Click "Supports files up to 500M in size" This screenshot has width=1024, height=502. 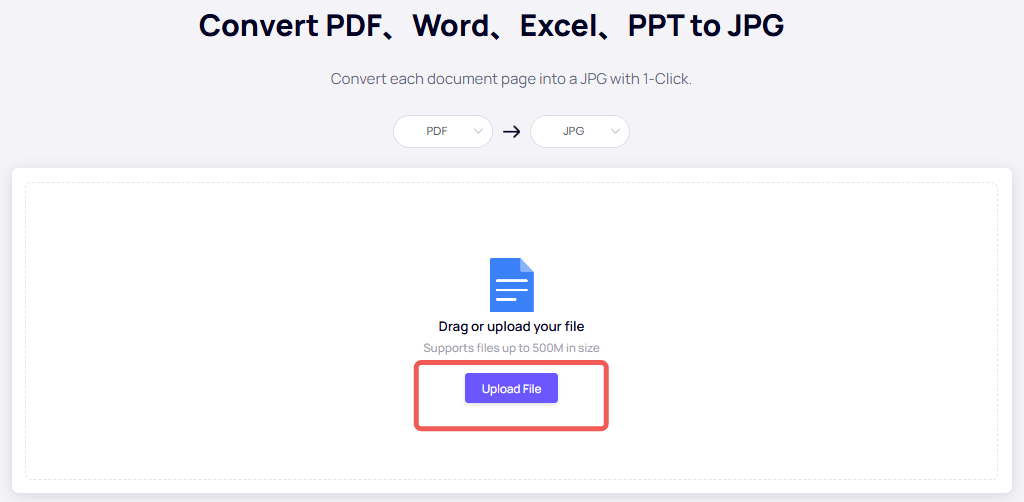point(511,348)
